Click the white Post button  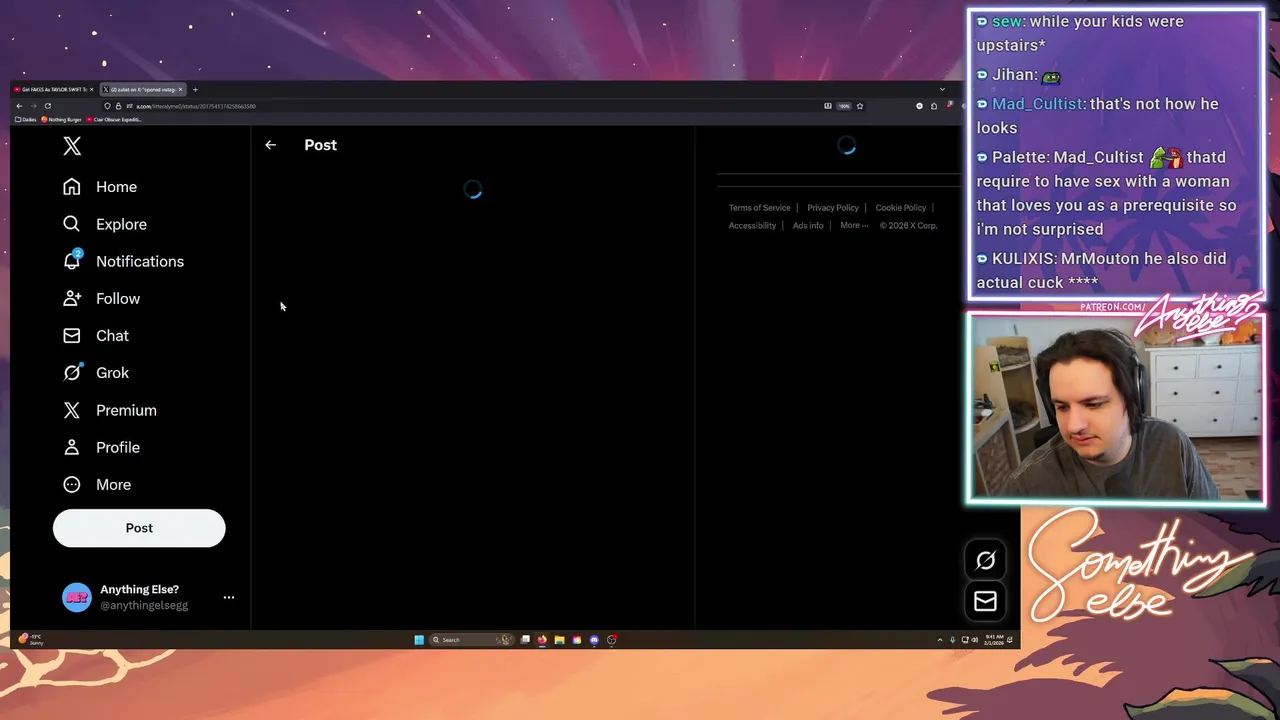[139, 528]
